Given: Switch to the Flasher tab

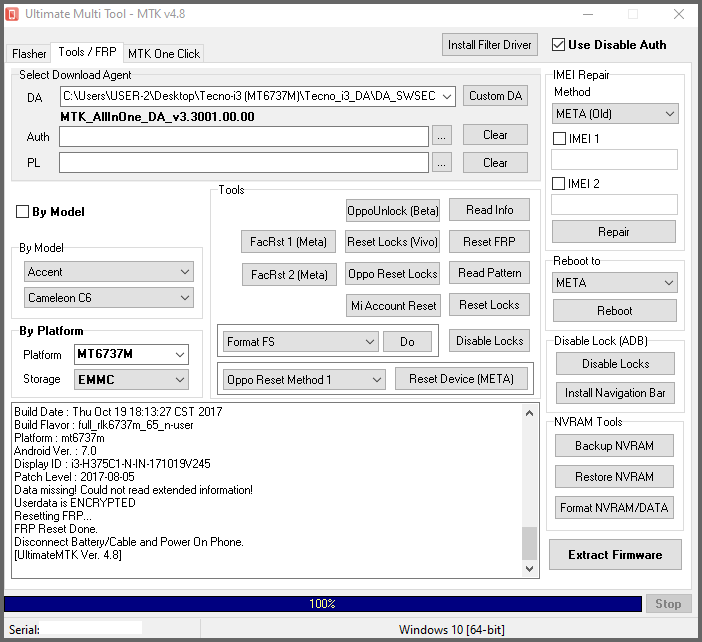Looking at the screenshot, I should pos(30,54).
